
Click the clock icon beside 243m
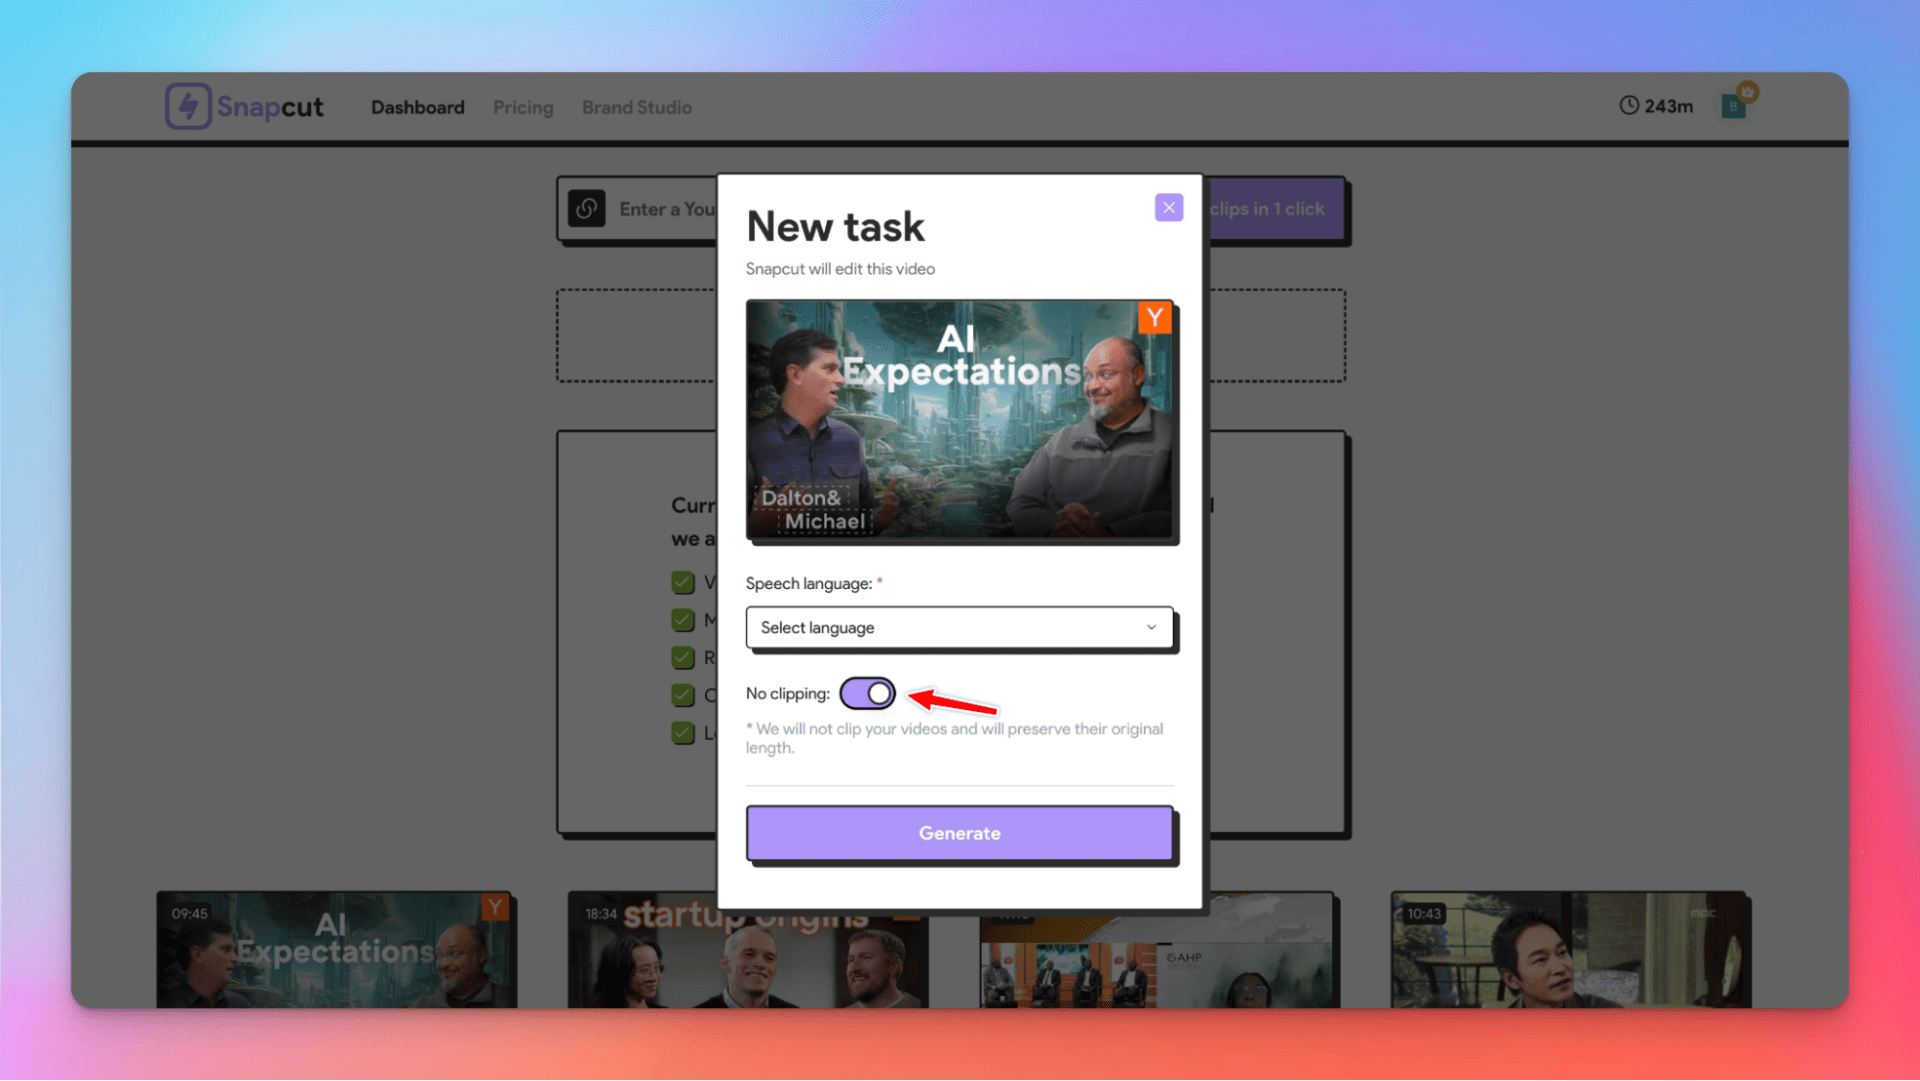coord(1629,106)
